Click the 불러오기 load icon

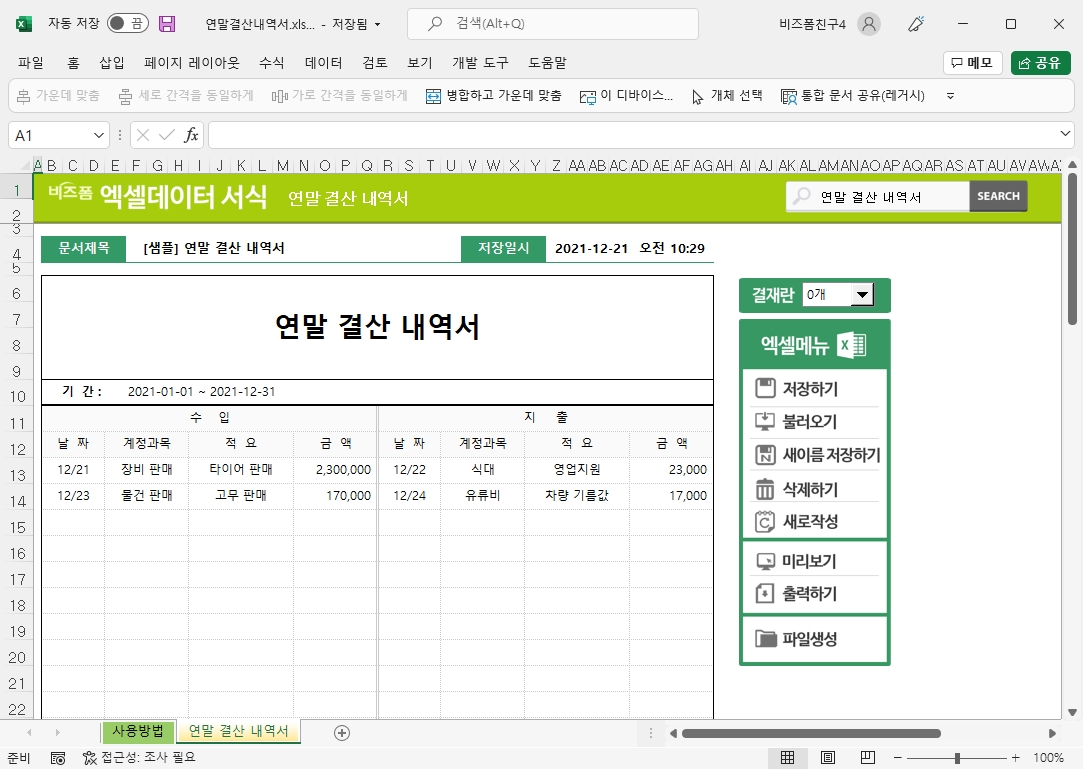pyautogui.click(x=765, y=422)
